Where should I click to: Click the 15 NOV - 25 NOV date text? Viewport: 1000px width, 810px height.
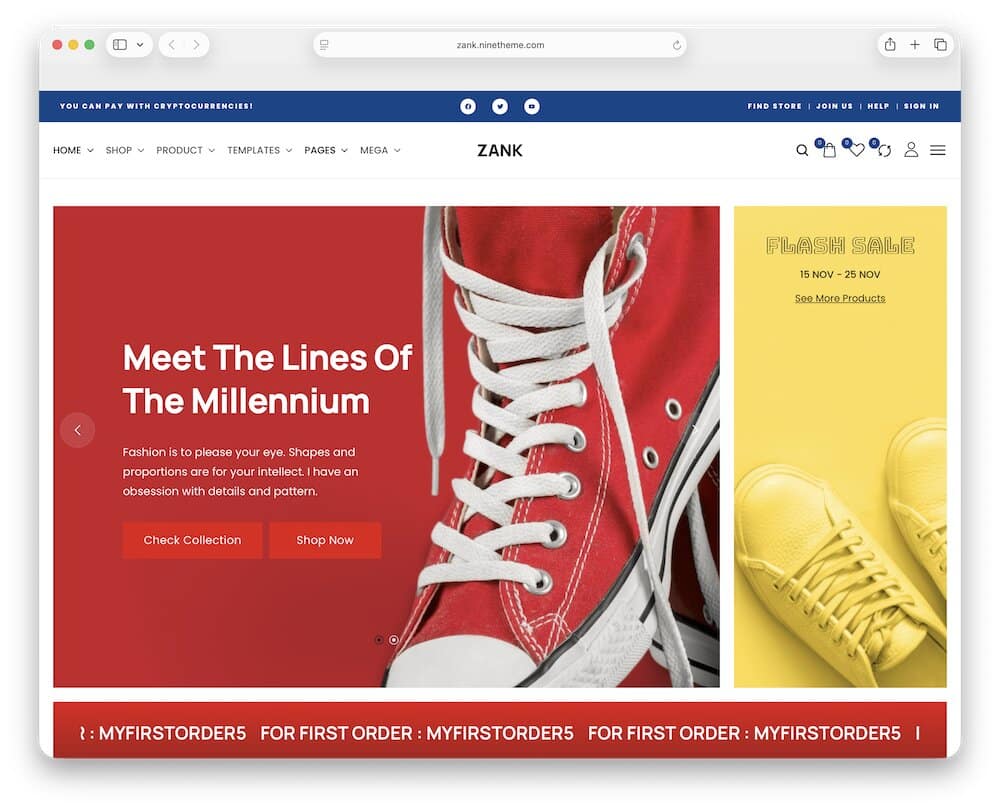pos(840,275)
